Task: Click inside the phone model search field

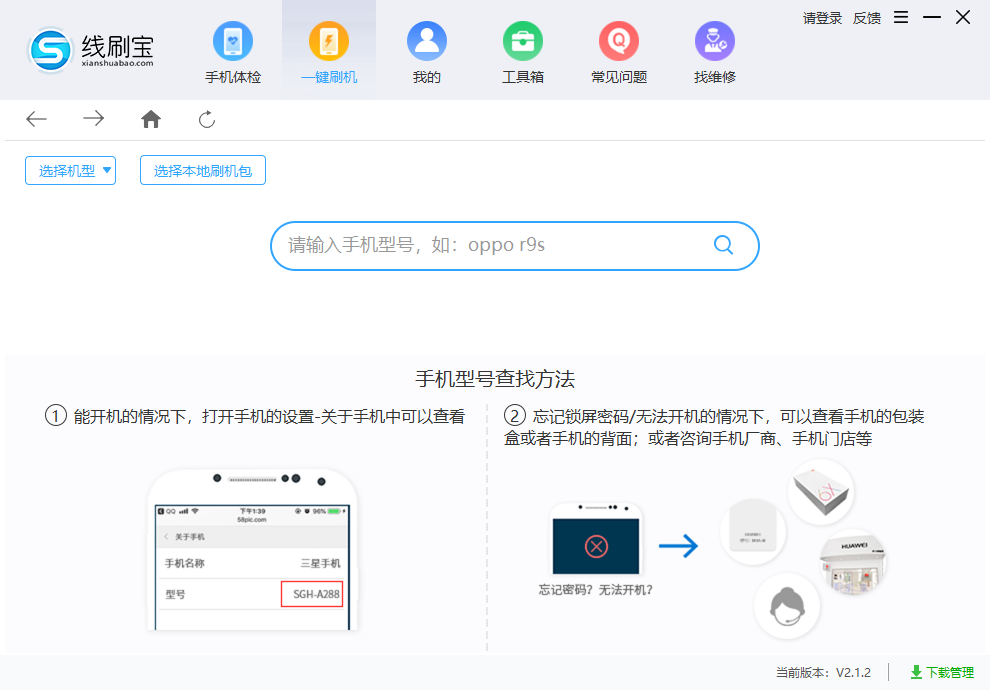Action: pos(480,245)
